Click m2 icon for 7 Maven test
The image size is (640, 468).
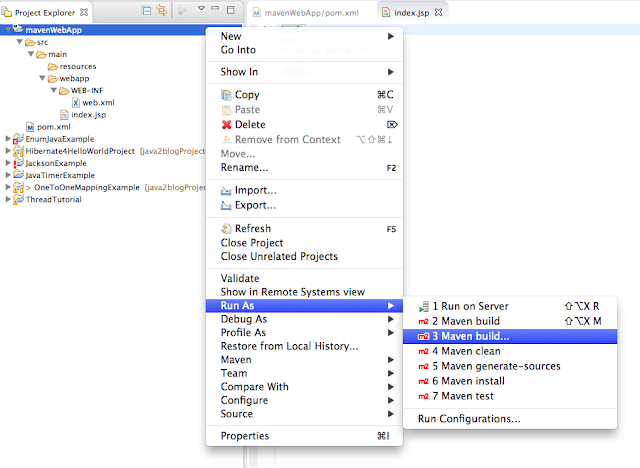[x=424, y=396]
